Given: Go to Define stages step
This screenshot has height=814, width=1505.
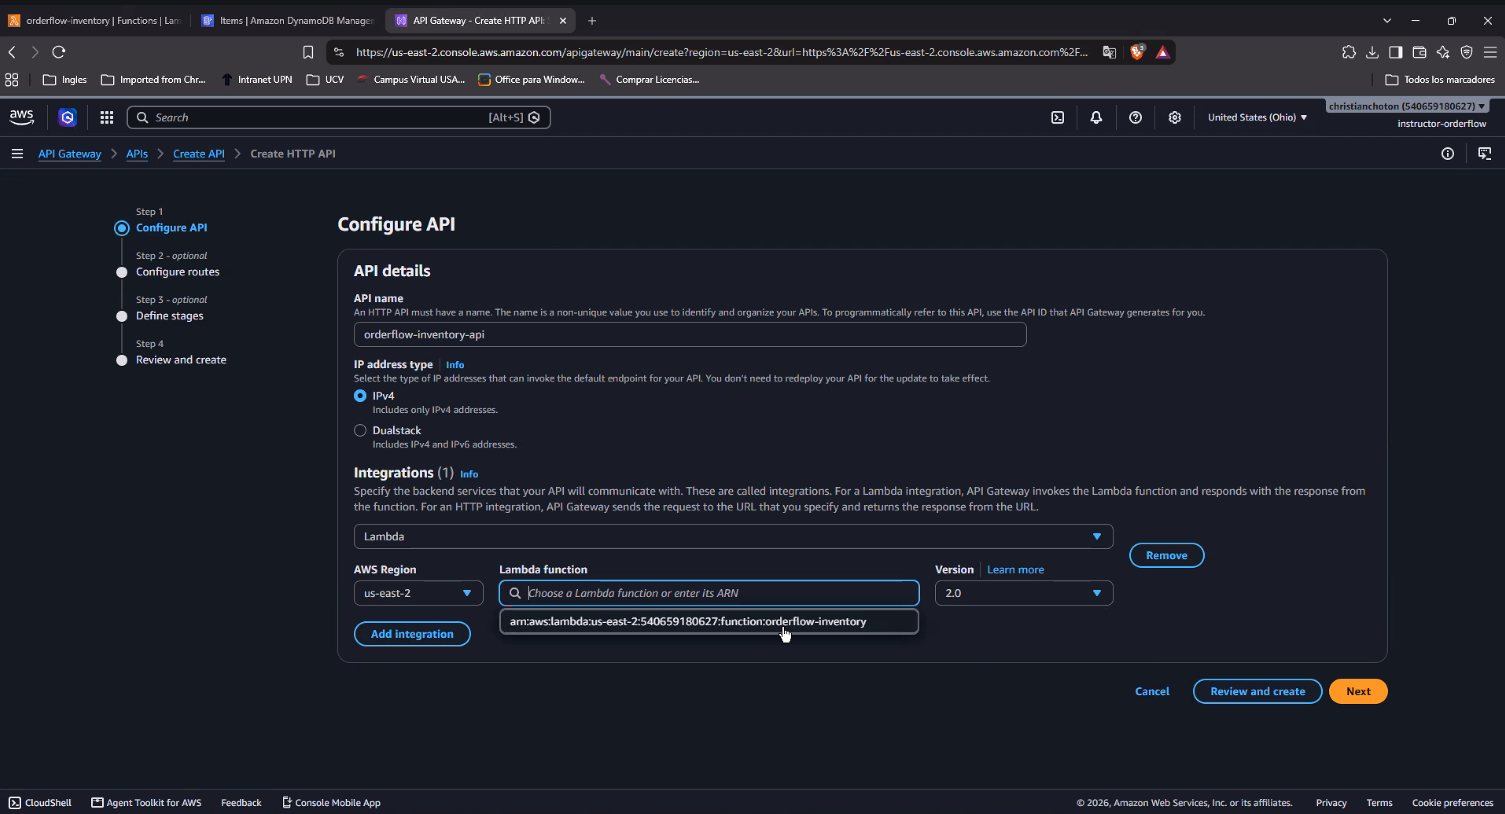Looking at the screenshot, I should click(x=169, y=316).
